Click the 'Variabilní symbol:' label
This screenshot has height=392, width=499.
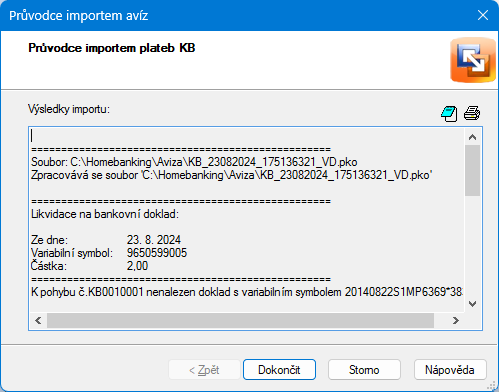pos(72,253)
